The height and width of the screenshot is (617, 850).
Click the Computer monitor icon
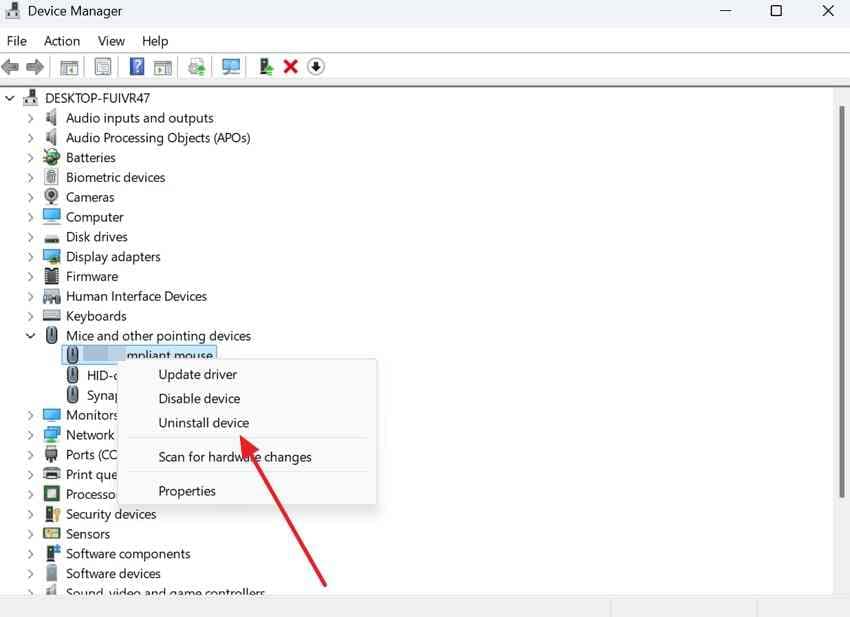tap(51, 216)
